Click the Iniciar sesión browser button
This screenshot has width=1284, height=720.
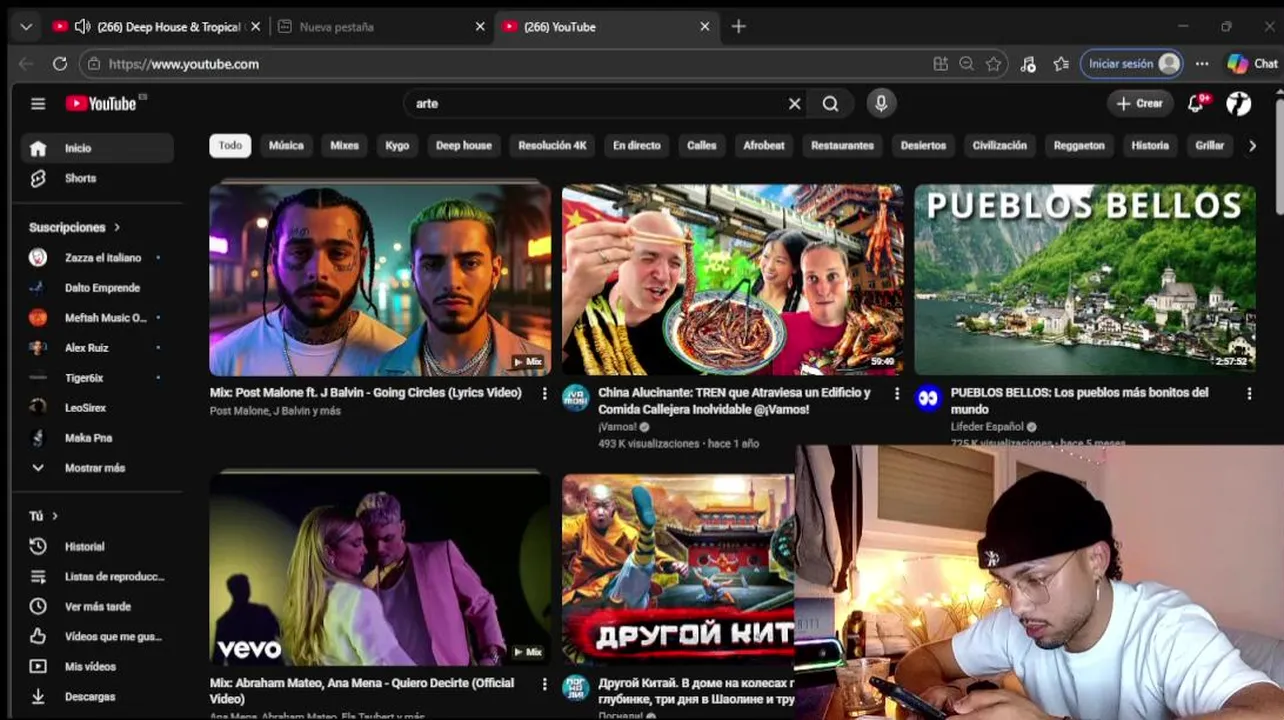coord(1132,64)
